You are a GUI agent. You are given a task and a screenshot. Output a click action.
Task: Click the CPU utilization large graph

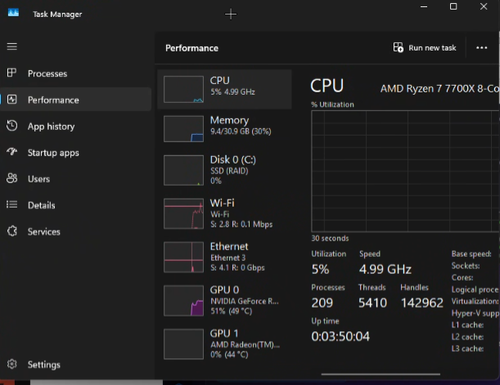tap(405, 171)
